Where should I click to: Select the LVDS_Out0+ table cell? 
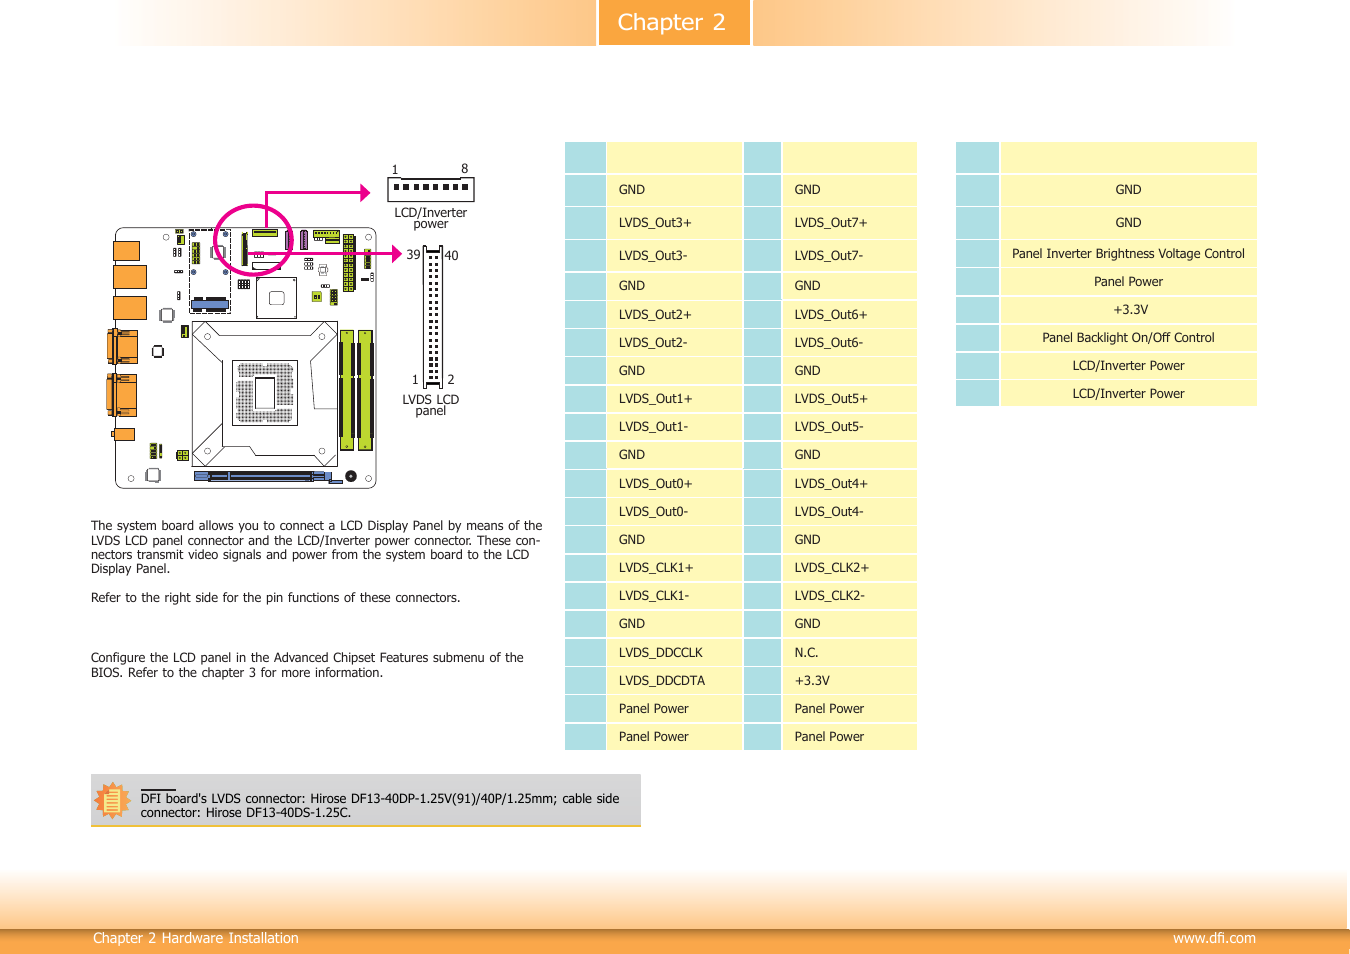(675, 484)
